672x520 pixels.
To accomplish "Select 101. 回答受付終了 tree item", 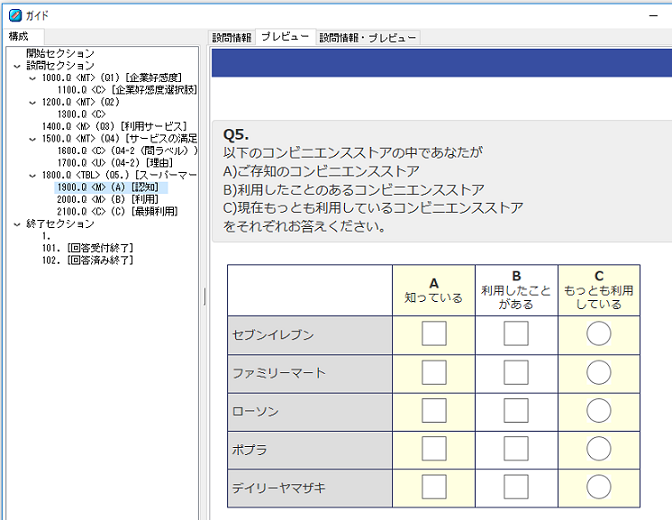I will click(x=88, y=248).
